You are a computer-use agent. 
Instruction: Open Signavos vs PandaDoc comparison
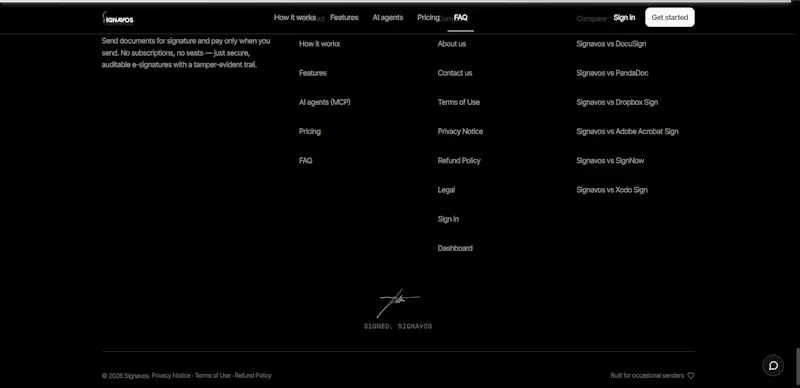612,73
